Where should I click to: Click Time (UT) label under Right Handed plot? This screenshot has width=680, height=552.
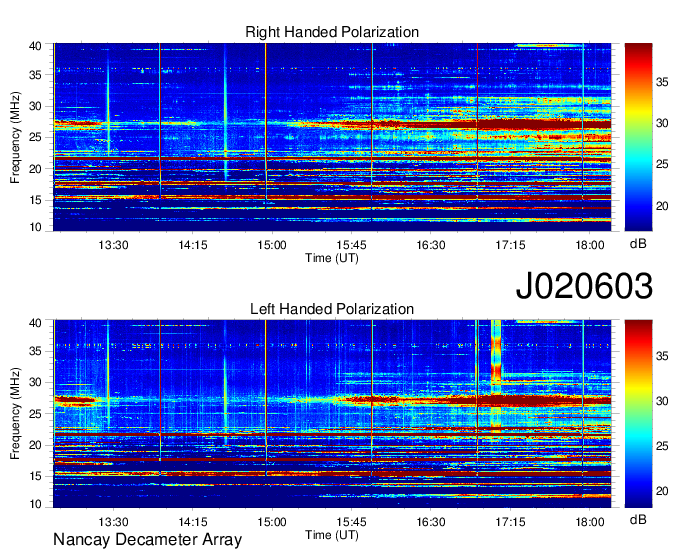[332, 258]
